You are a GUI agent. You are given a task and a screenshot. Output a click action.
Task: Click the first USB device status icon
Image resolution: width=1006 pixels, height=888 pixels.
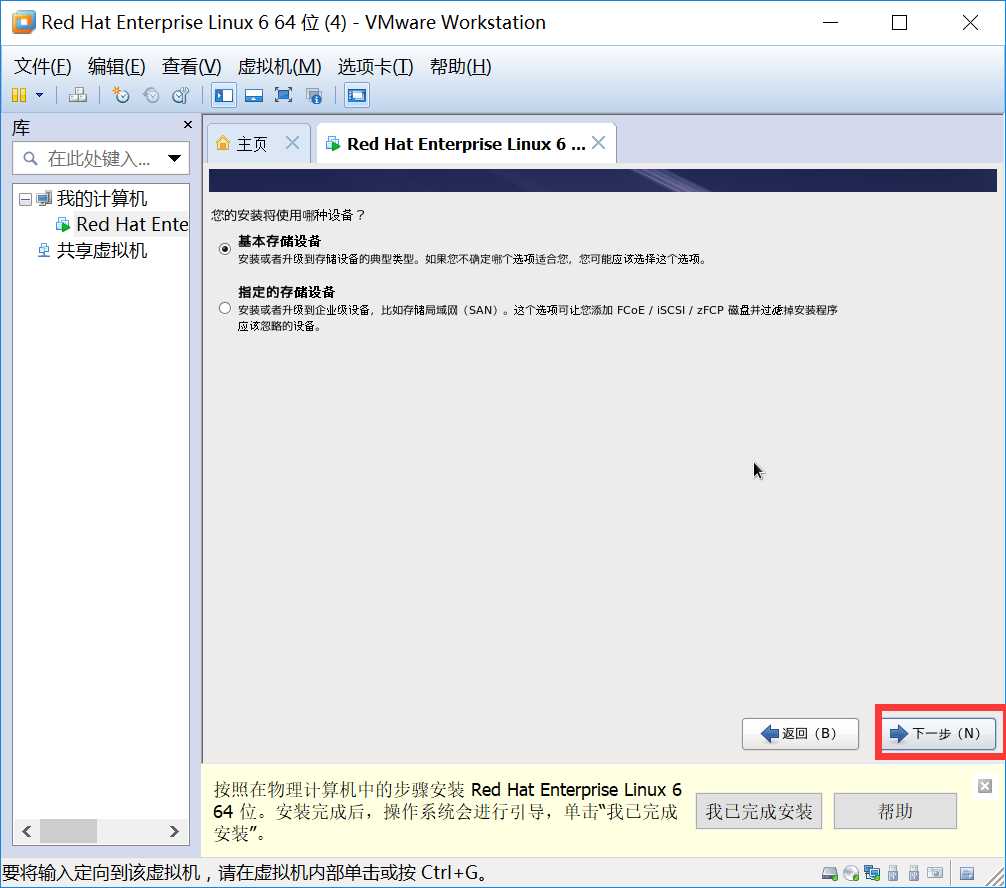(893, 873)
